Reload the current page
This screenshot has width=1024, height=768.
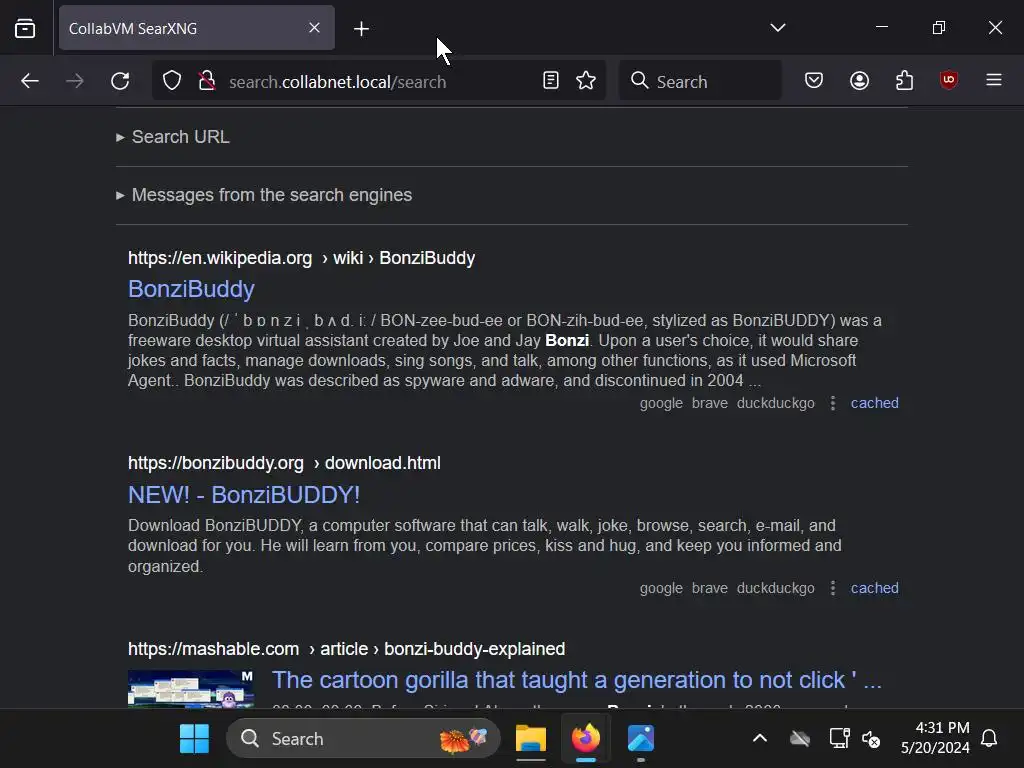point(120,81)
